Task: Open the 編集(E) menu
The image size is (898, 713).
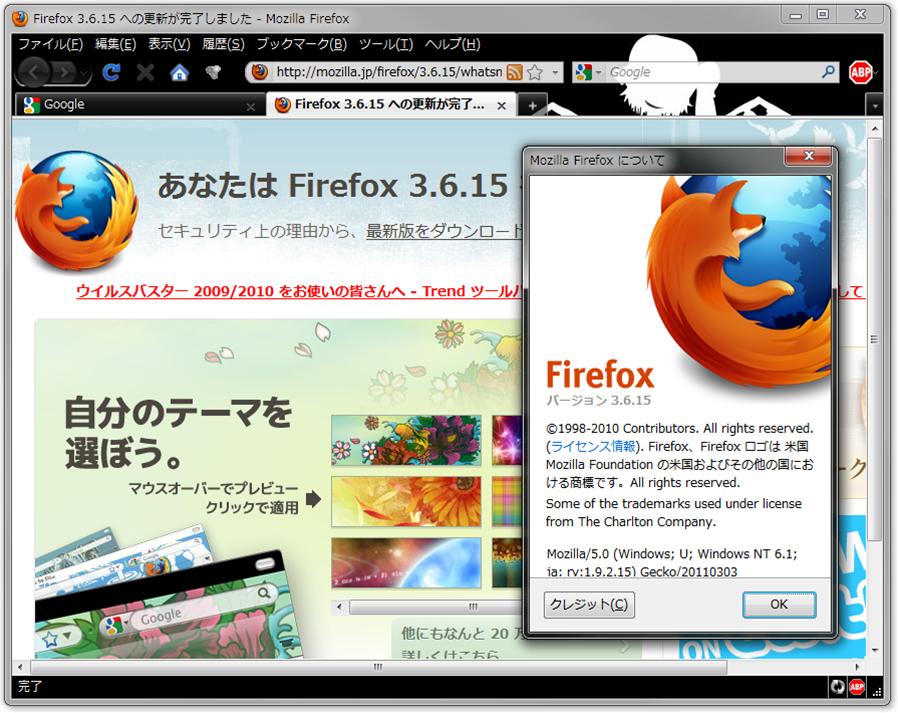Action: click(115, 44)
